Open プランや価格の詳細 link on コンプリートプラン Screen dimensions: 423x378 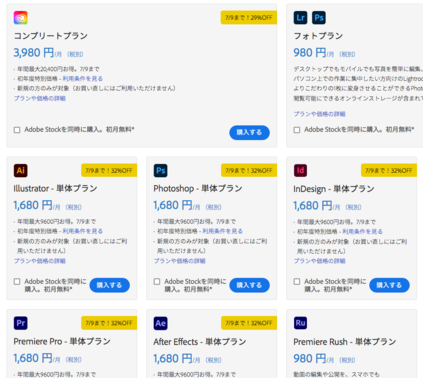click(x=40, y=98)
